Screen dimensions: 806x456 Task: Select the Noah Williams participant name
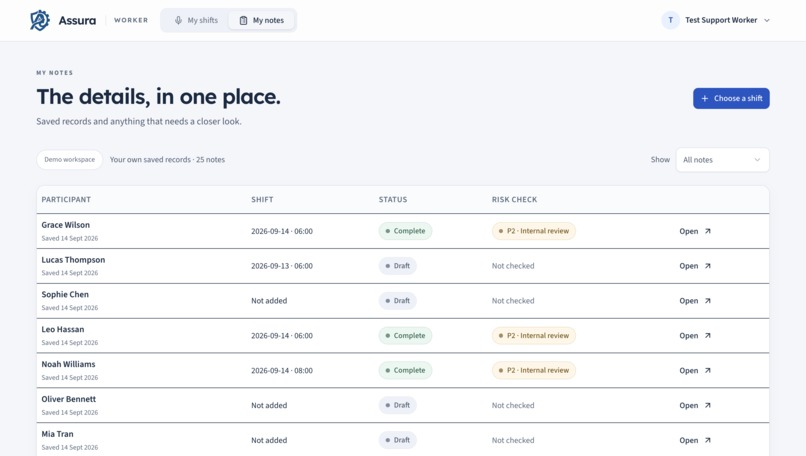pos(68,364)
